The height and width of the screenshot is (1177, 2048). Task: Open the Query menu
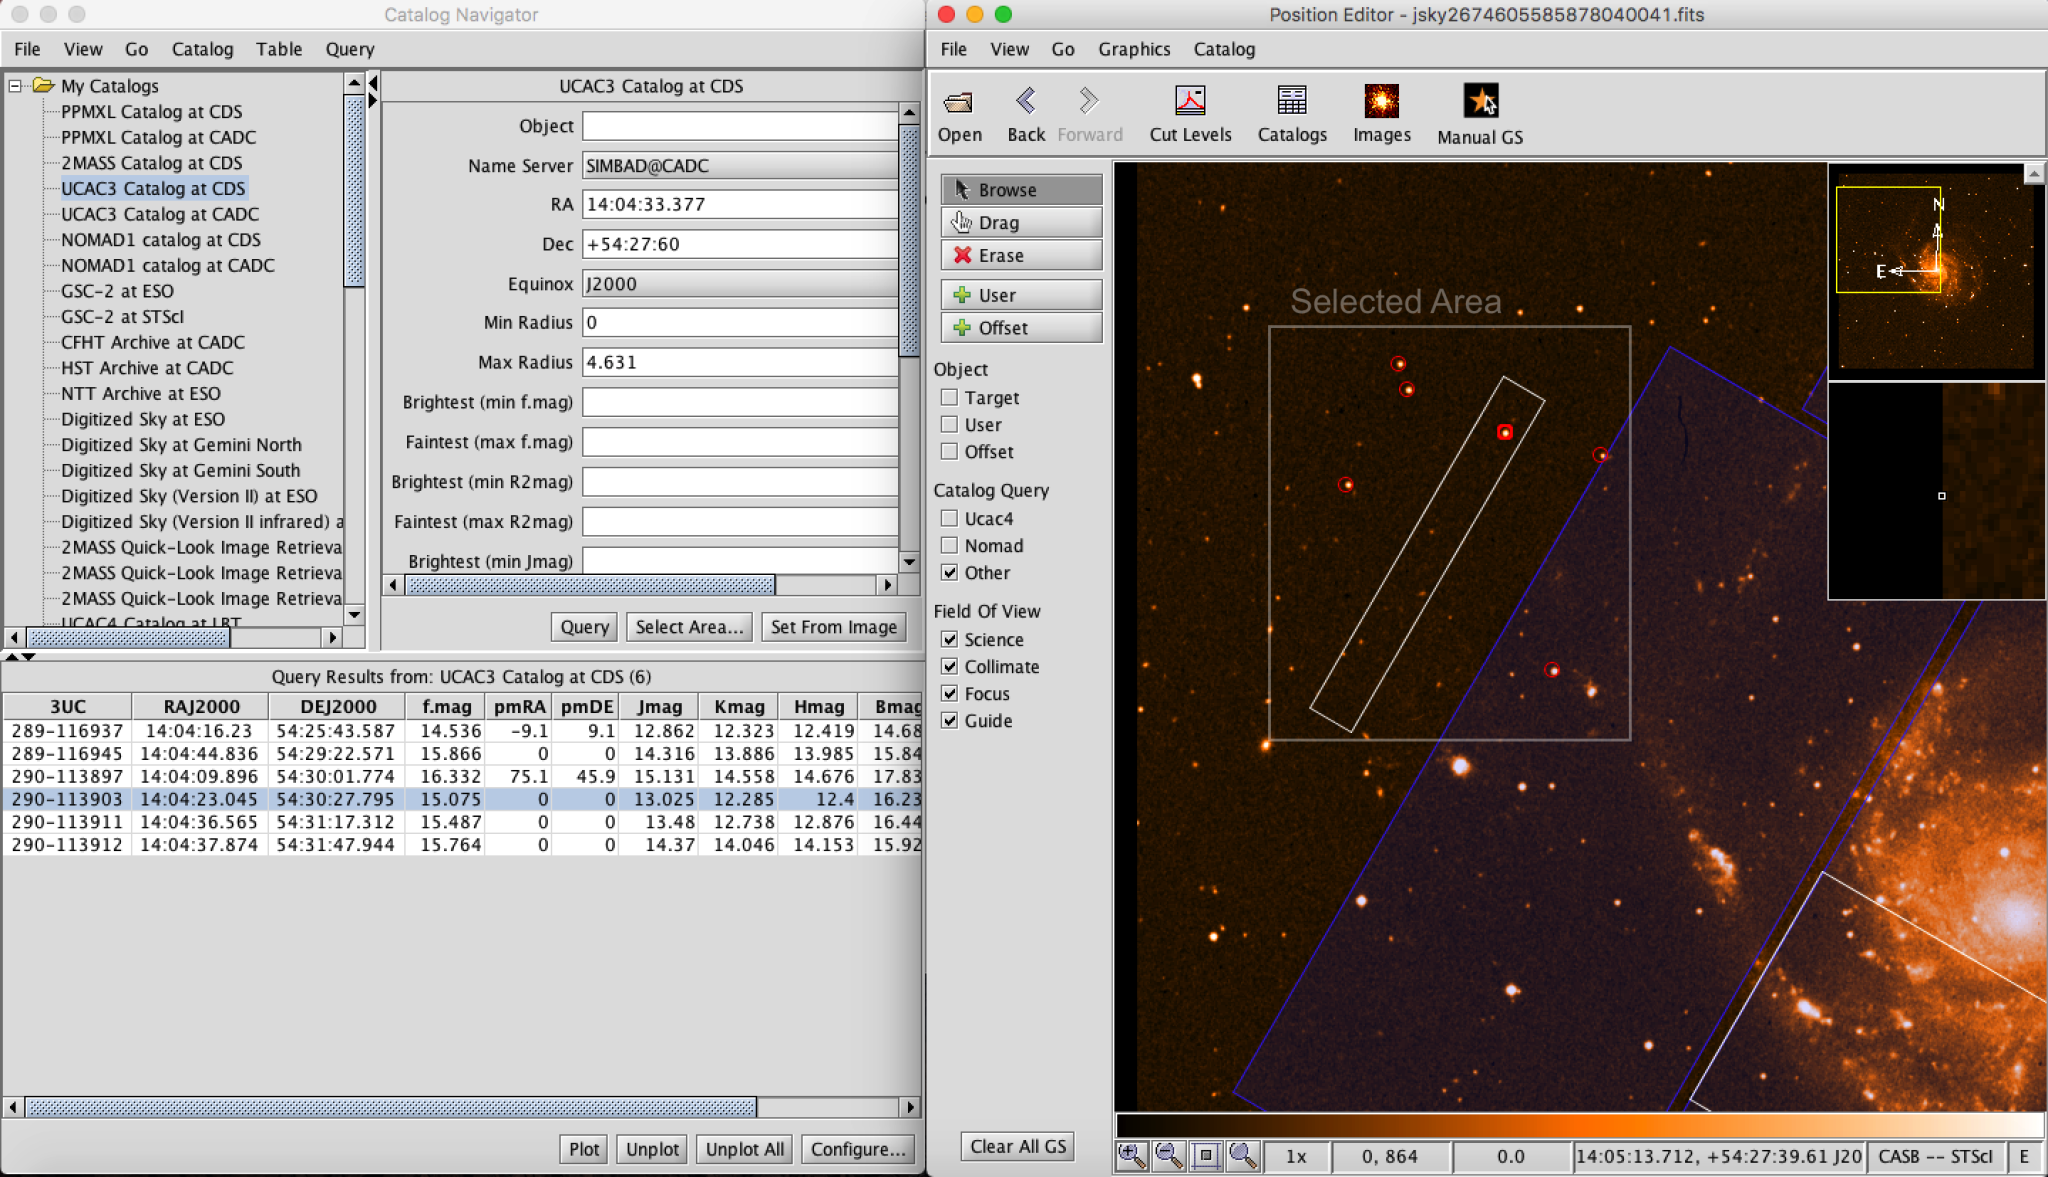(x=349, y=49)
